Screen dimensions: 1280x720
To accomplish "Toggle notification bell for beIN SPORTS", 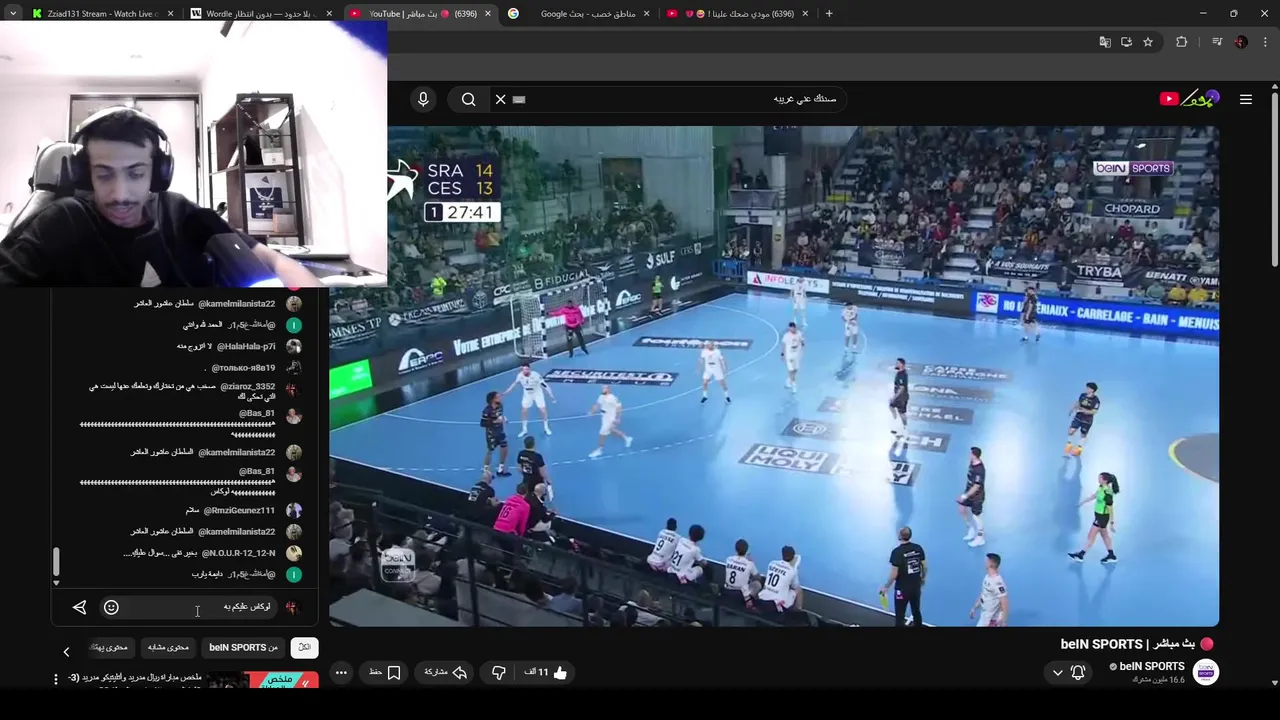I will tap(1078, 673).
